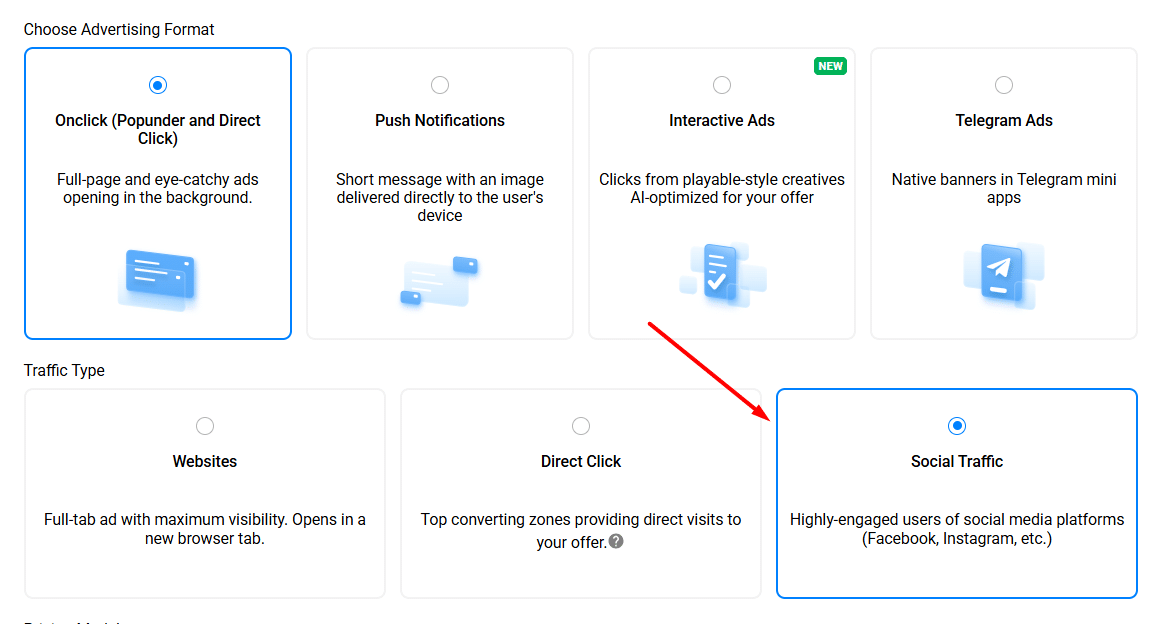Click the Push Notifications heading

tap(440, 120)
